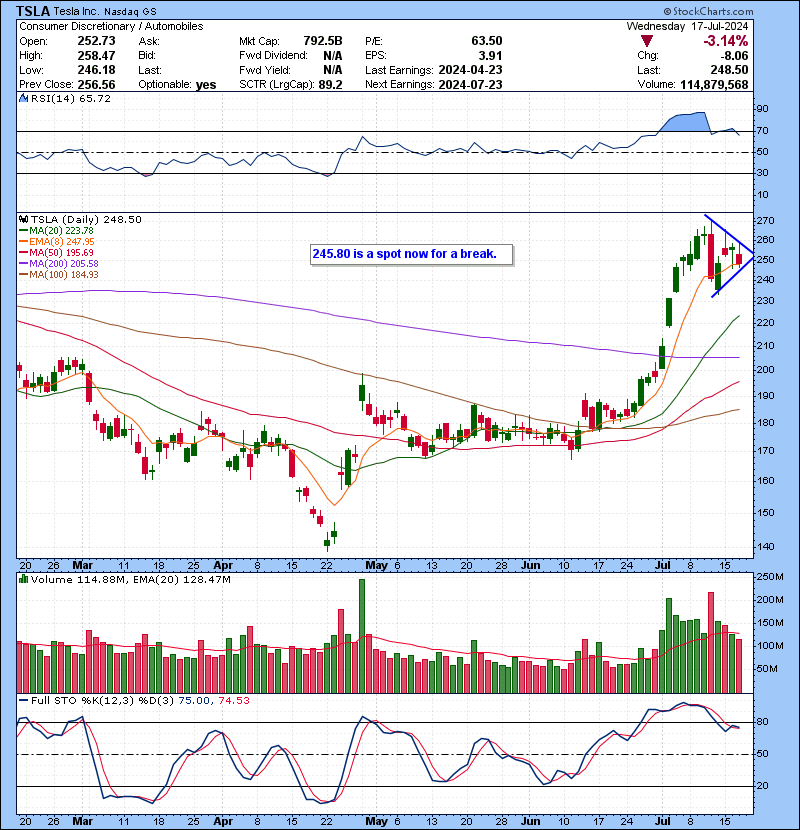Click Last Earnings date 2024-04-23
800x830 pixels.
[470, 70]
